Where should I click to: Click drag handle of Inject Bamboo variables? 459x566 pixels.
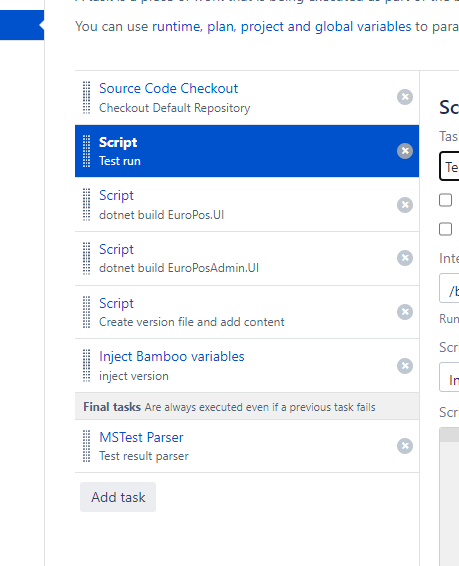87,366
